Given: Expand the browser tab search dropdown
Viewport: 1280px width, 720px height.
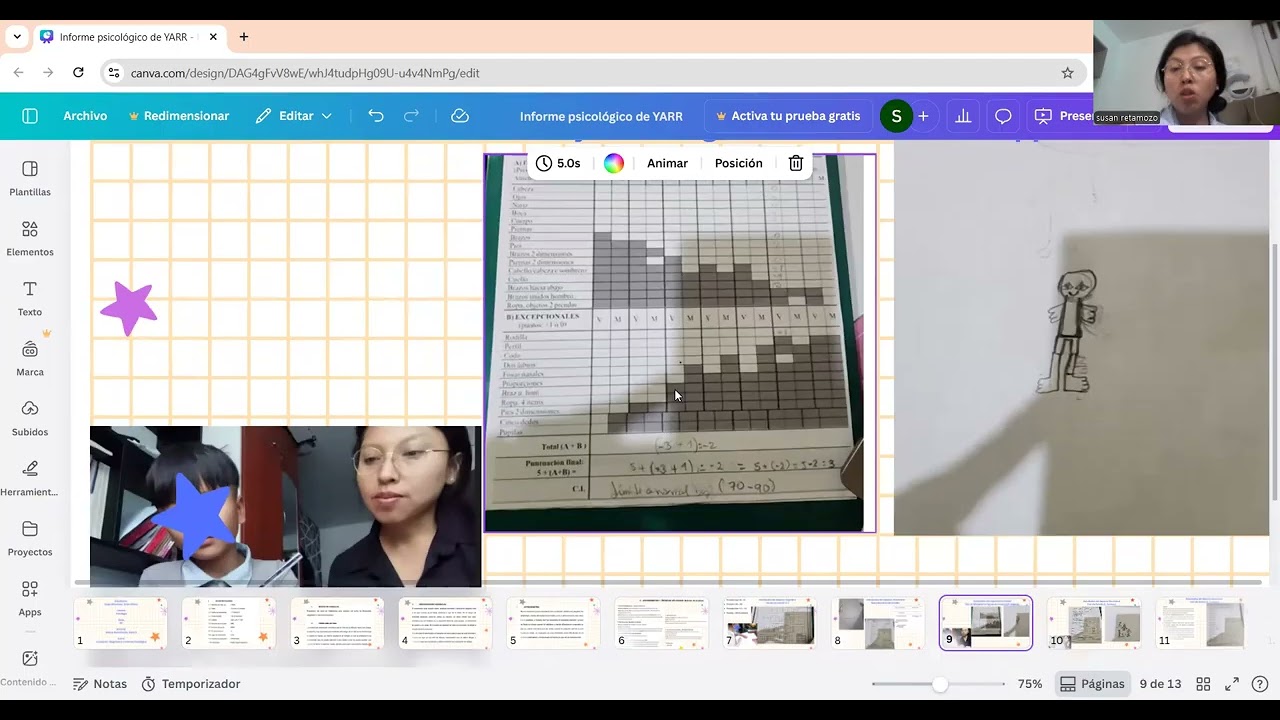Looking at the screenshot, I should click(x=17, y=37).
